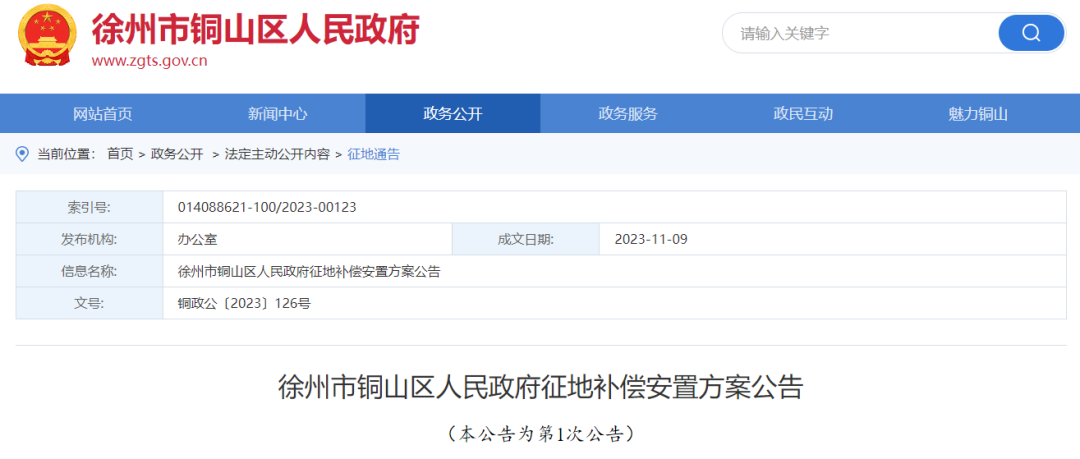Viewport: 1080px width, 459px height.
Task: Click the 文号 label cell
Action: tap(90, 303)
